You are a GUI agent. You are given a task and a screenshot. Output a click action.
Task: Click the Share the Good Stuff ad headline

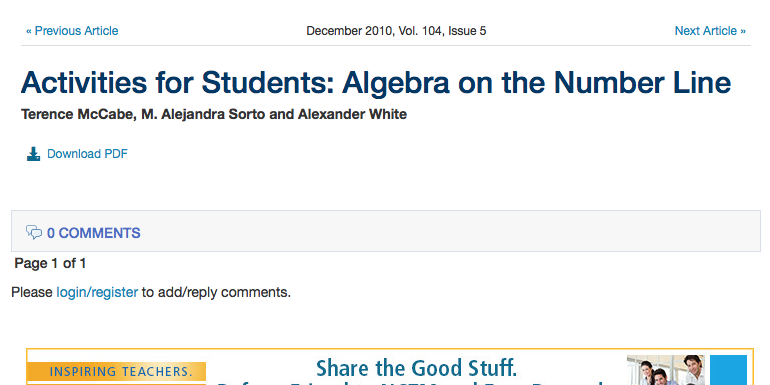pos(416,368)
